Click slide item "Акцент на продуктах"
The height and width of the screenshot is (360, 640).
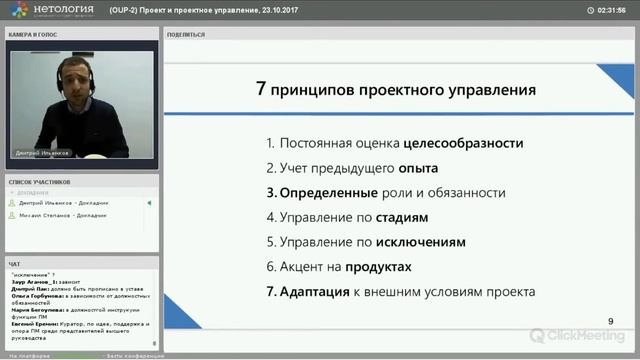pos(339,267)
